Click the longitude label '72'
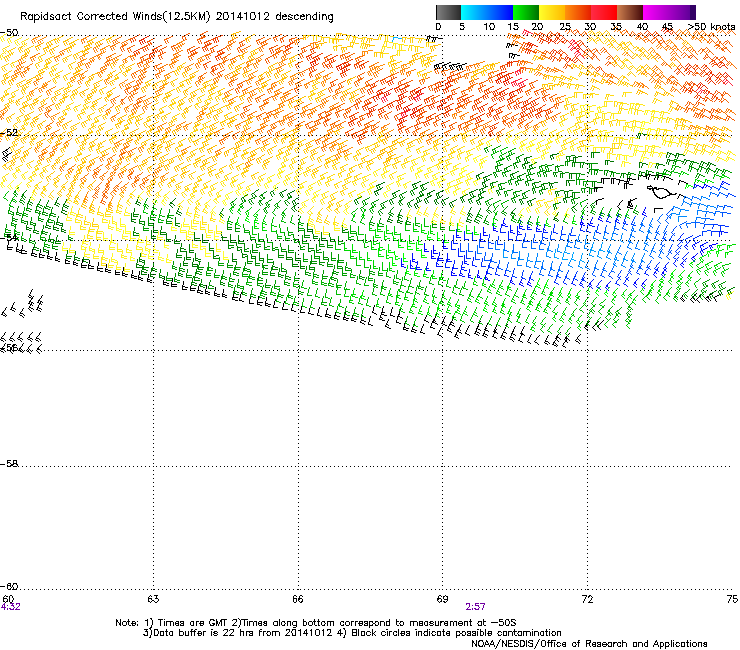 pyautogui.click(x=587, y=599)
